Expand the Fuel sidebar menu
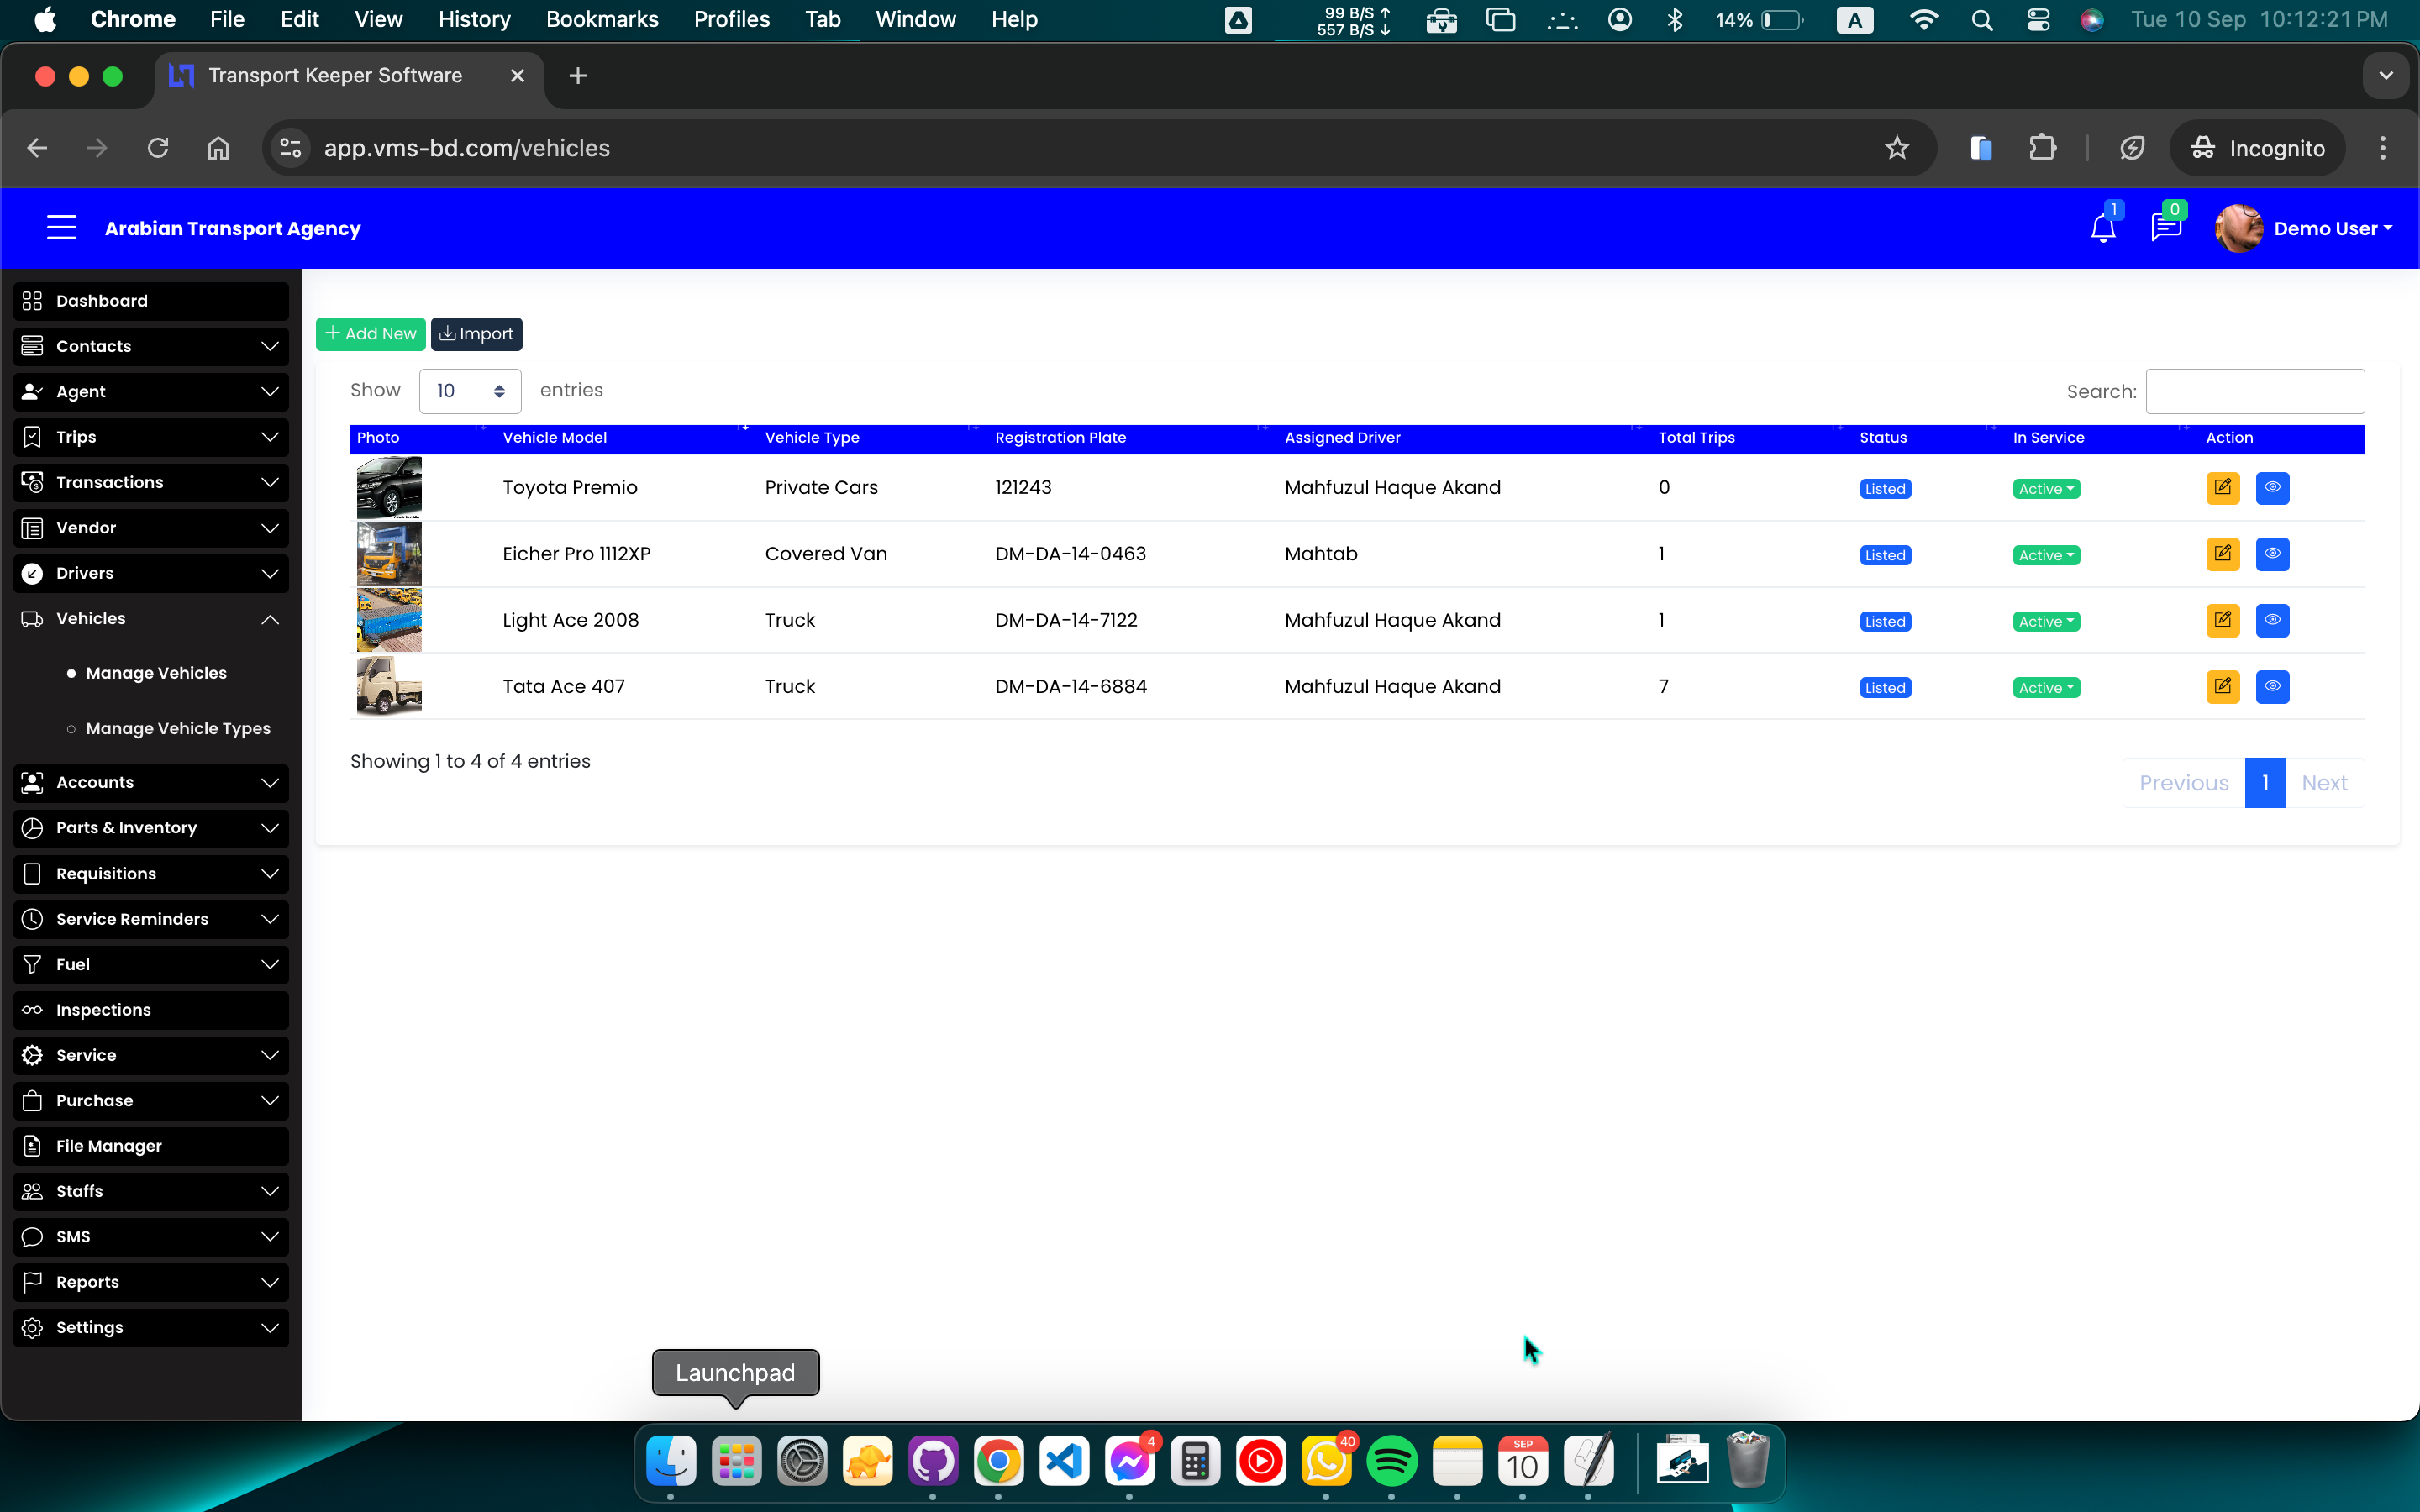2420x1512 pixels. [x=150, y=964]
